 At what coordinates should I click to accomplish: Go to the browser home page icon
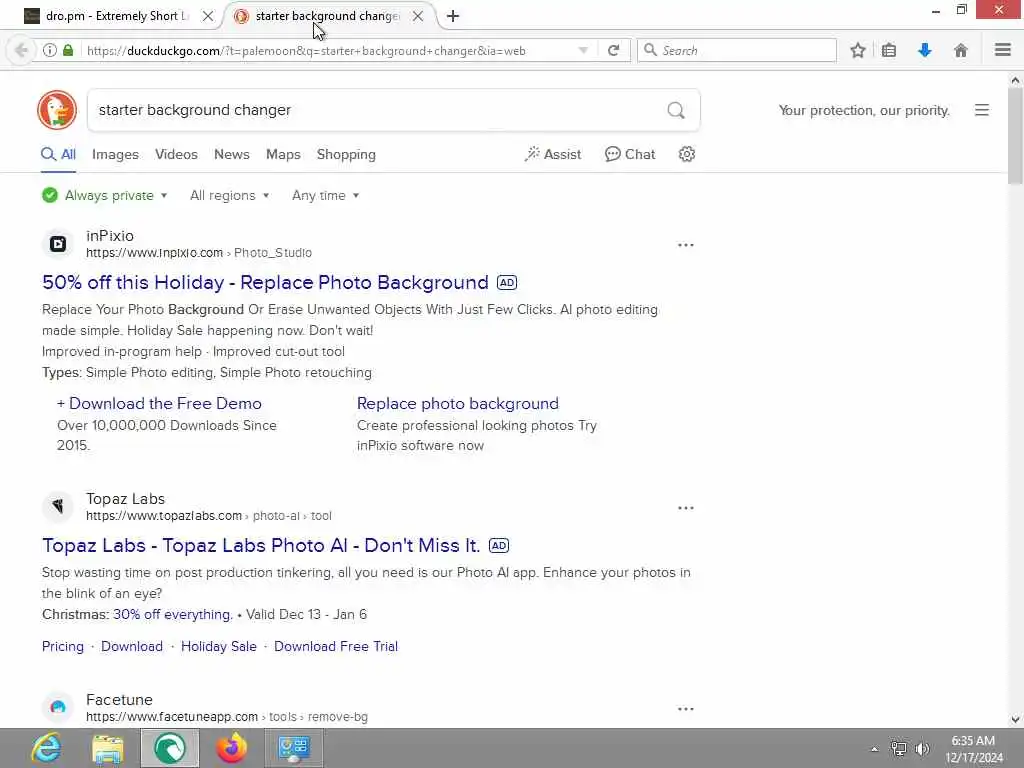[x=960, y=50]
